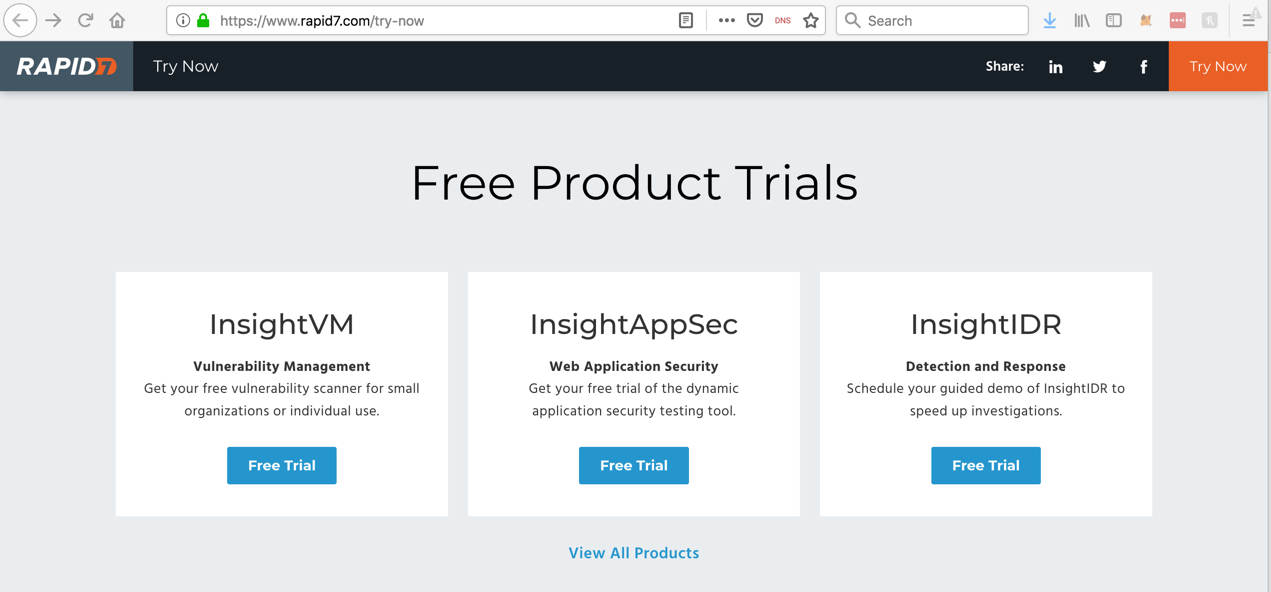
Task: Save page to Pocket
Action: click(x=755, y=20)
